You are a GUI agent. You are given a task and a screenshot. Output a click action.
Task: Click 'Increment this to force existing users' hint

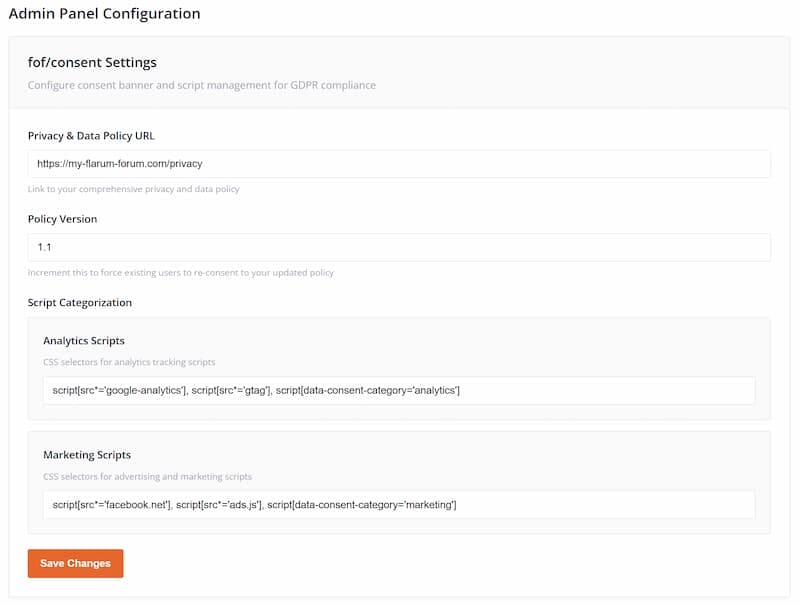click(x=181, y=273)
